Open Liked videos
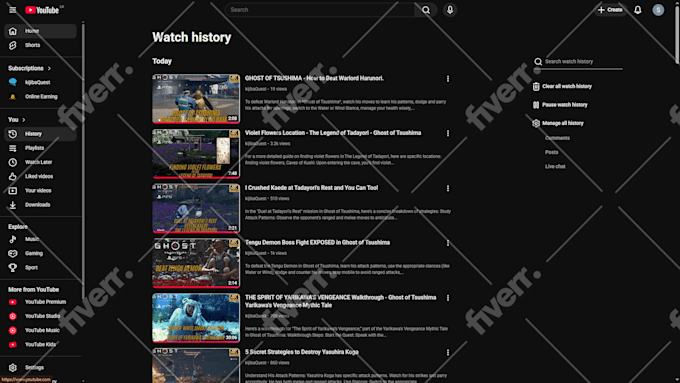The image size is (680, 383). (x=40, y=177)
